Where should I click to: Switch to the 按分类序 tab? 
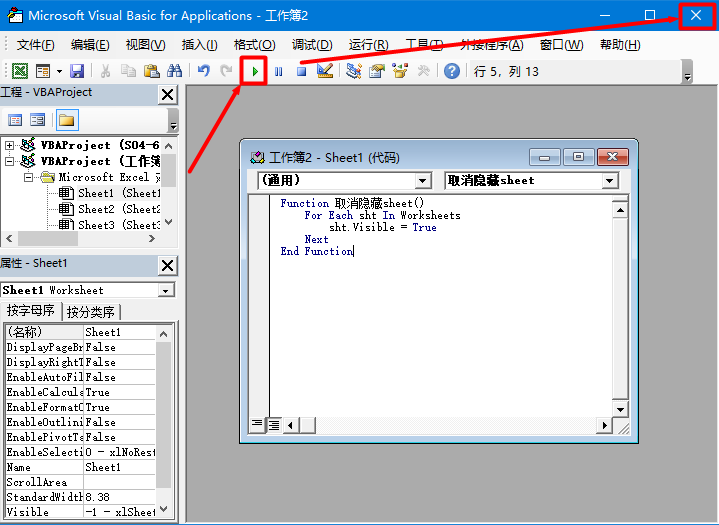pos(91,312)
